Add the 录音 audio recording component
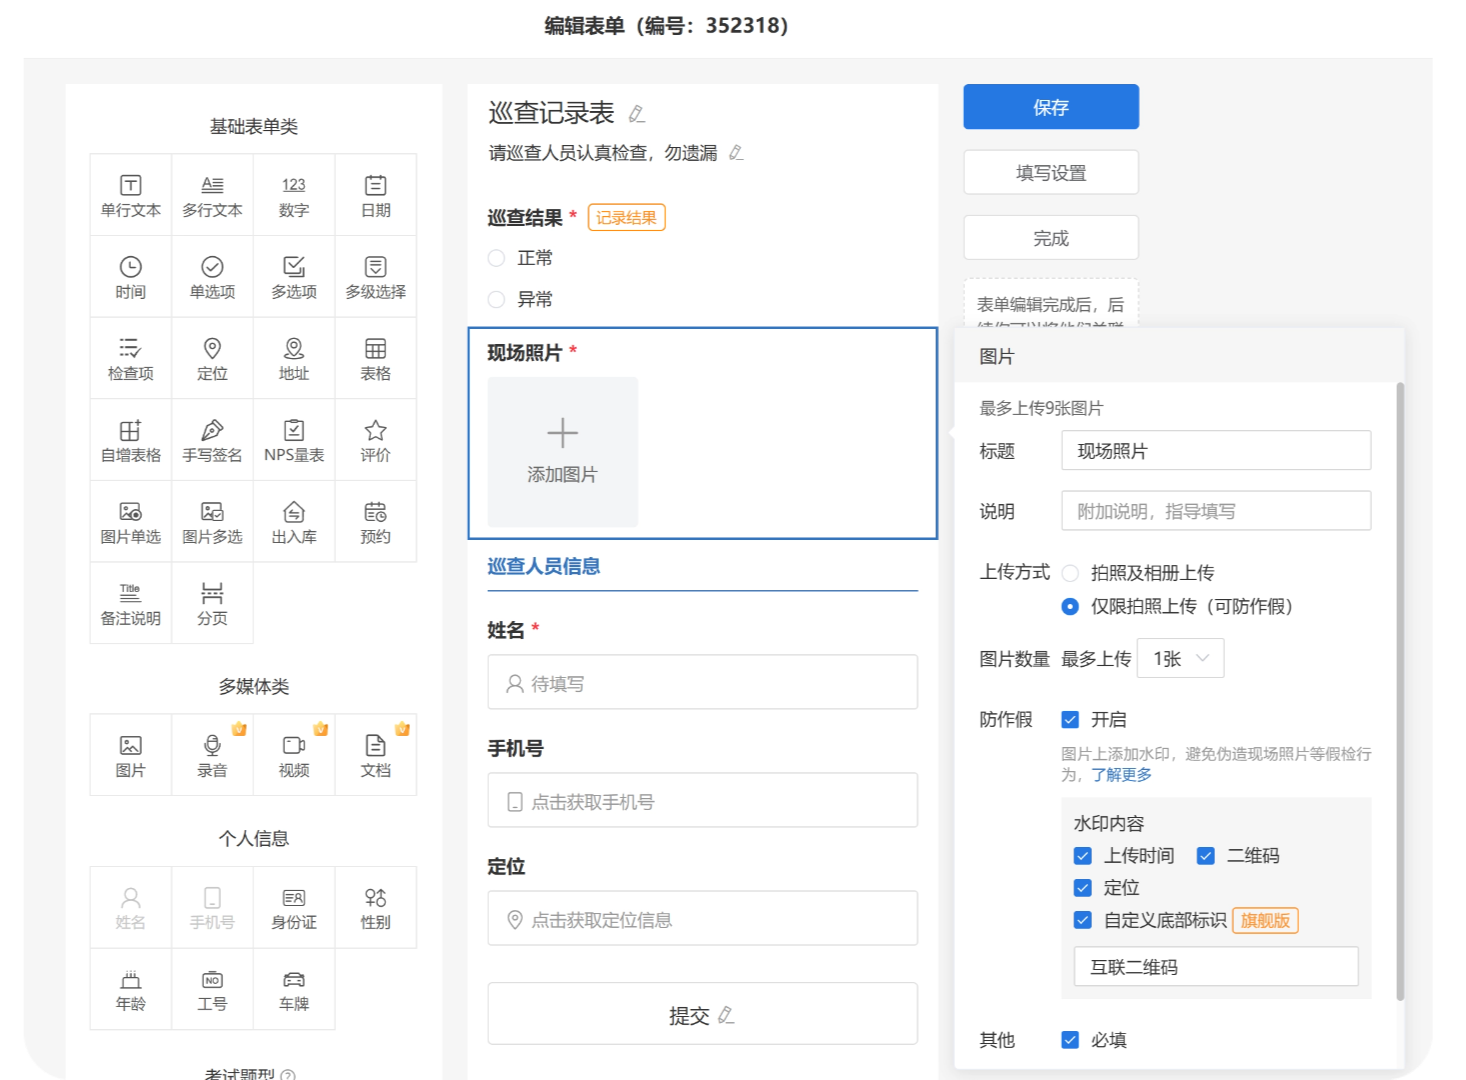Viewport: 1466px width, 1080px height. [x=212, y=756]
